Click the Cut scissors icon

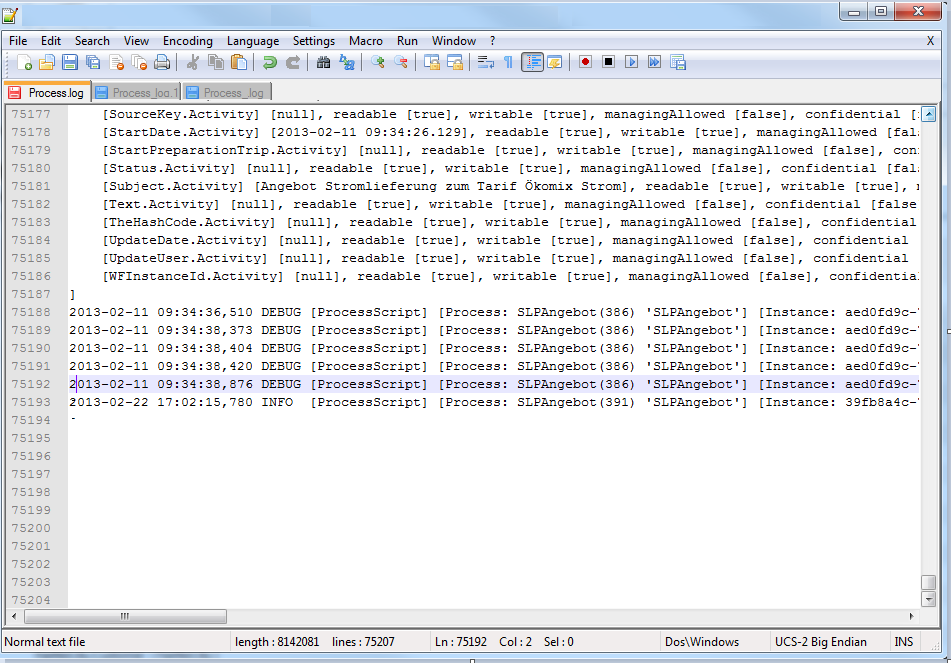[x=193, y=63]
